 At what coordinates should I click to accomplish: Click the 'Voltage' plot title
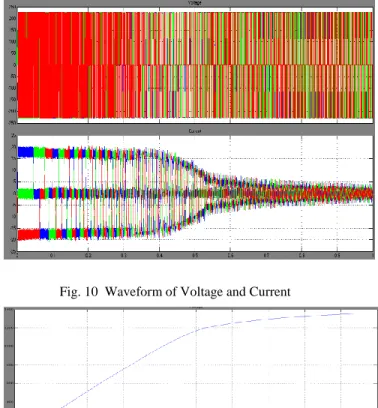[x=195, y=3]
